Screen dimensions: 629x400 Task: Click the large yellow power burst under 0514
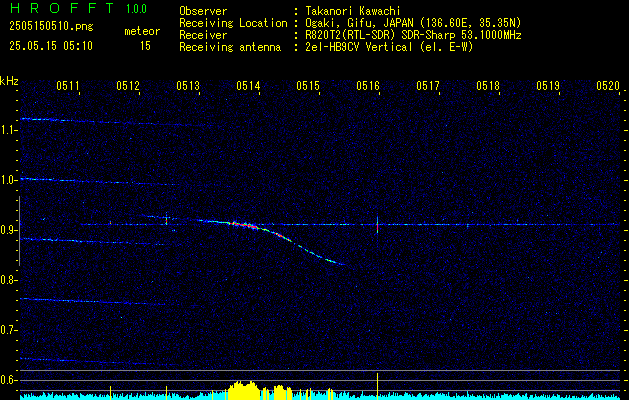click(x=242, y=390)
